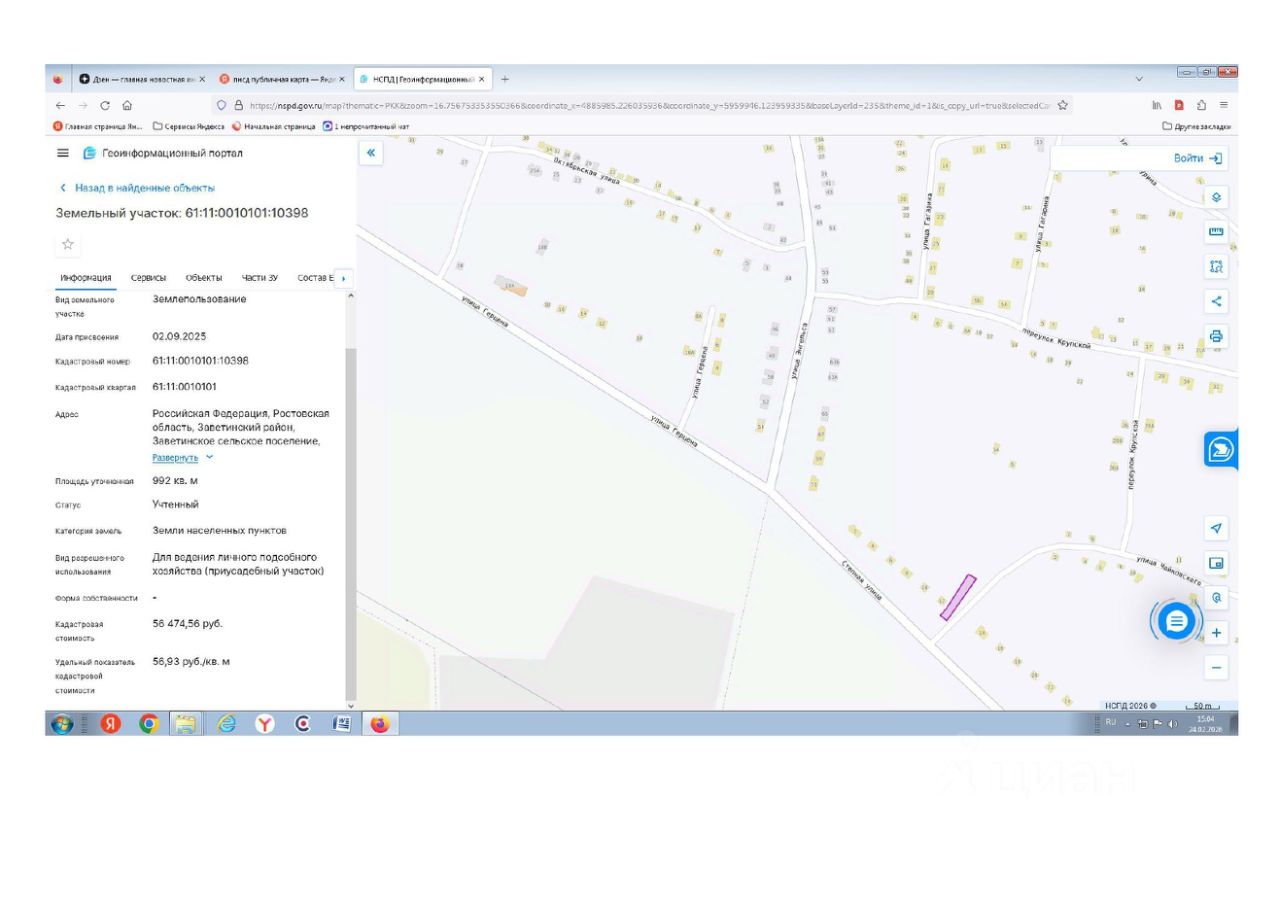The width and height of the screenshot is (1280, 904).
Task: Open the Firefox application menu
Action: click(x=1223, y=105)
